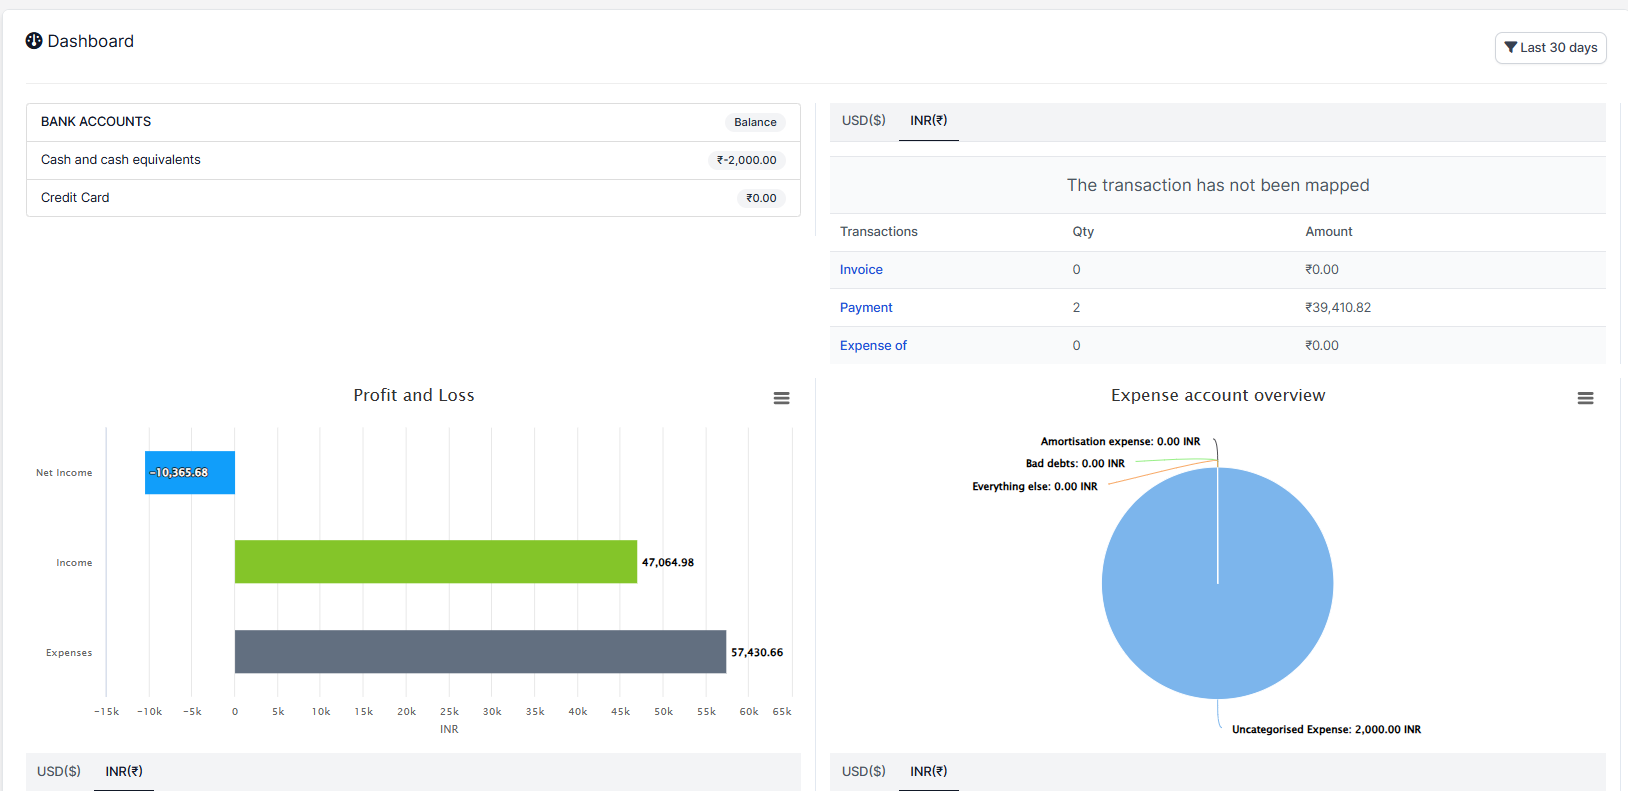Open the Profit and Loss chart menu

(x=781, y=398)
